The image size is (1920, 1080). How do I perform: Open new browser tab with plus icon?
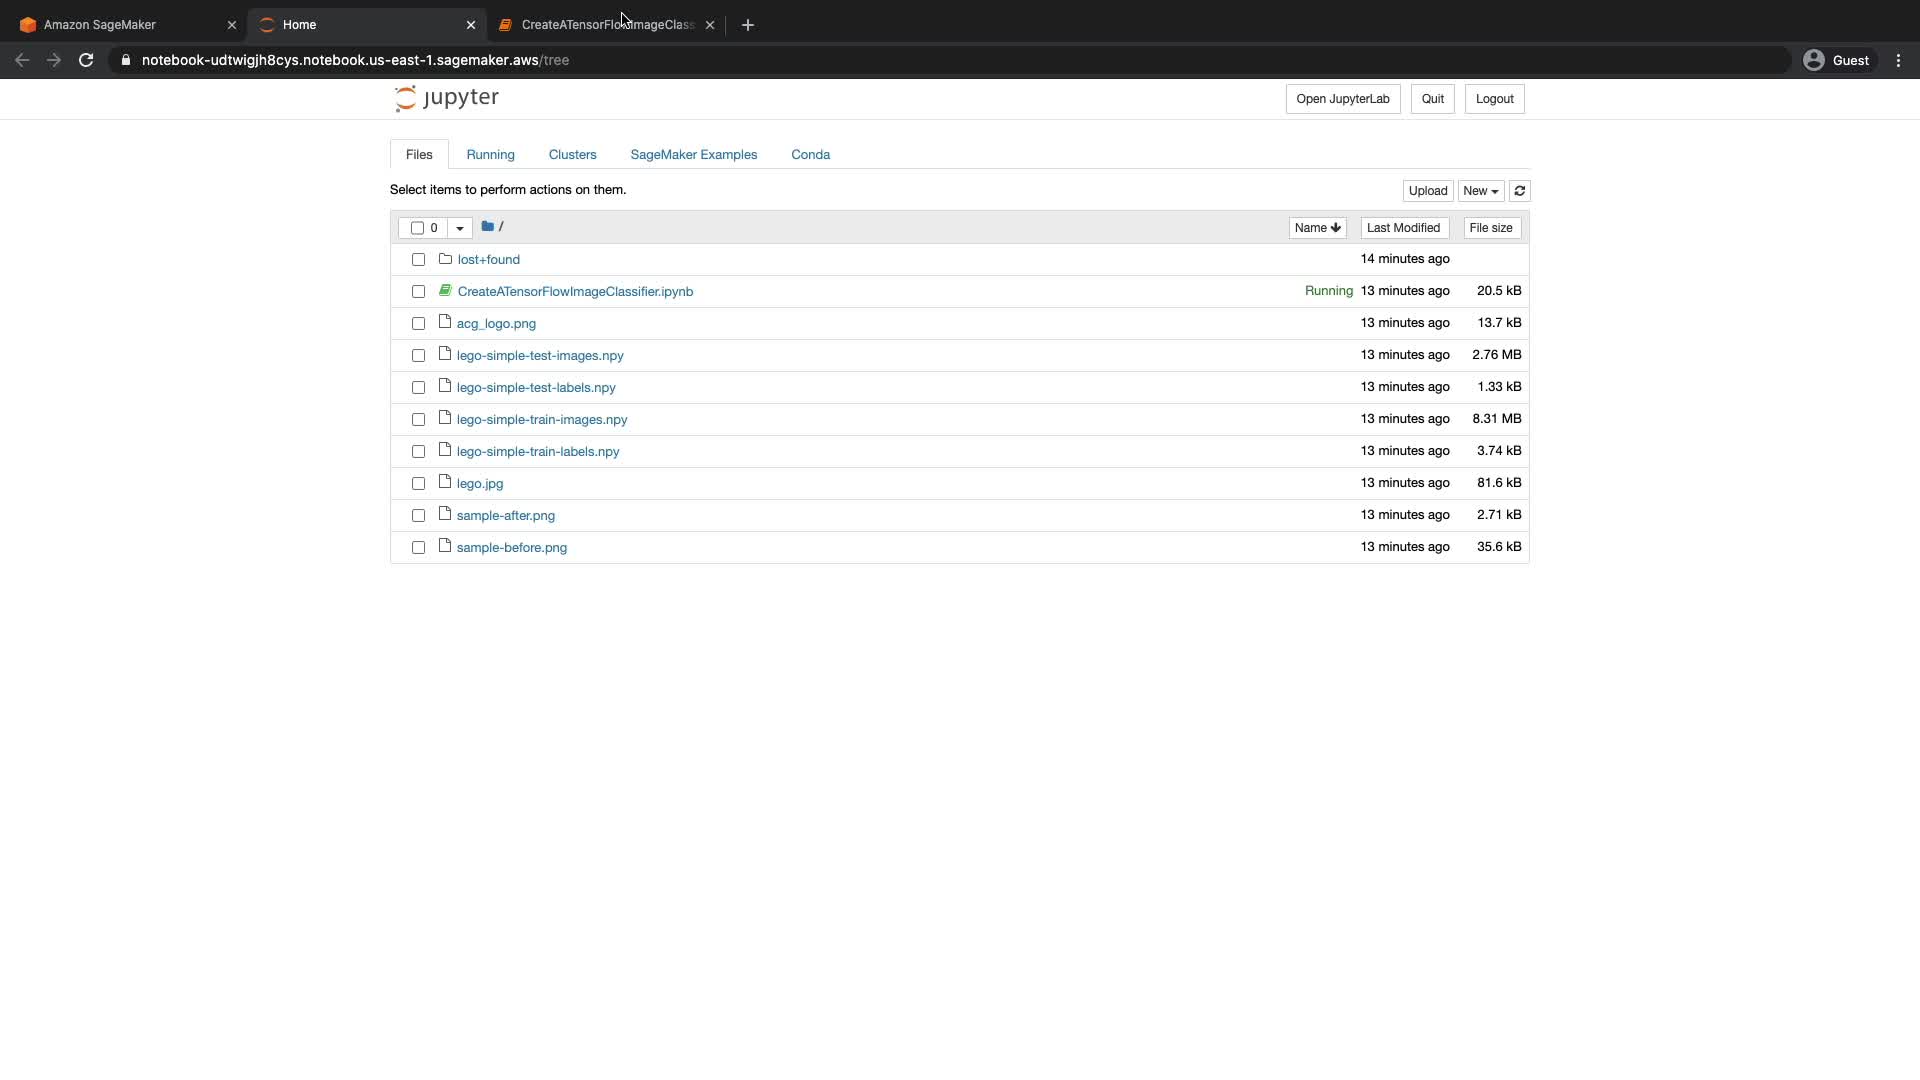(x=748, y=25)
